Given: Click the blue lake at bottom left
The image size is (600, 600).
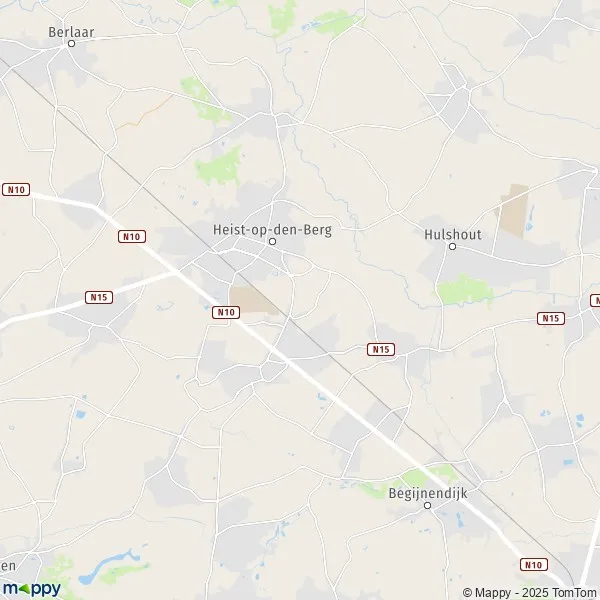Looking at the screenshot, I should coord(104,566).
